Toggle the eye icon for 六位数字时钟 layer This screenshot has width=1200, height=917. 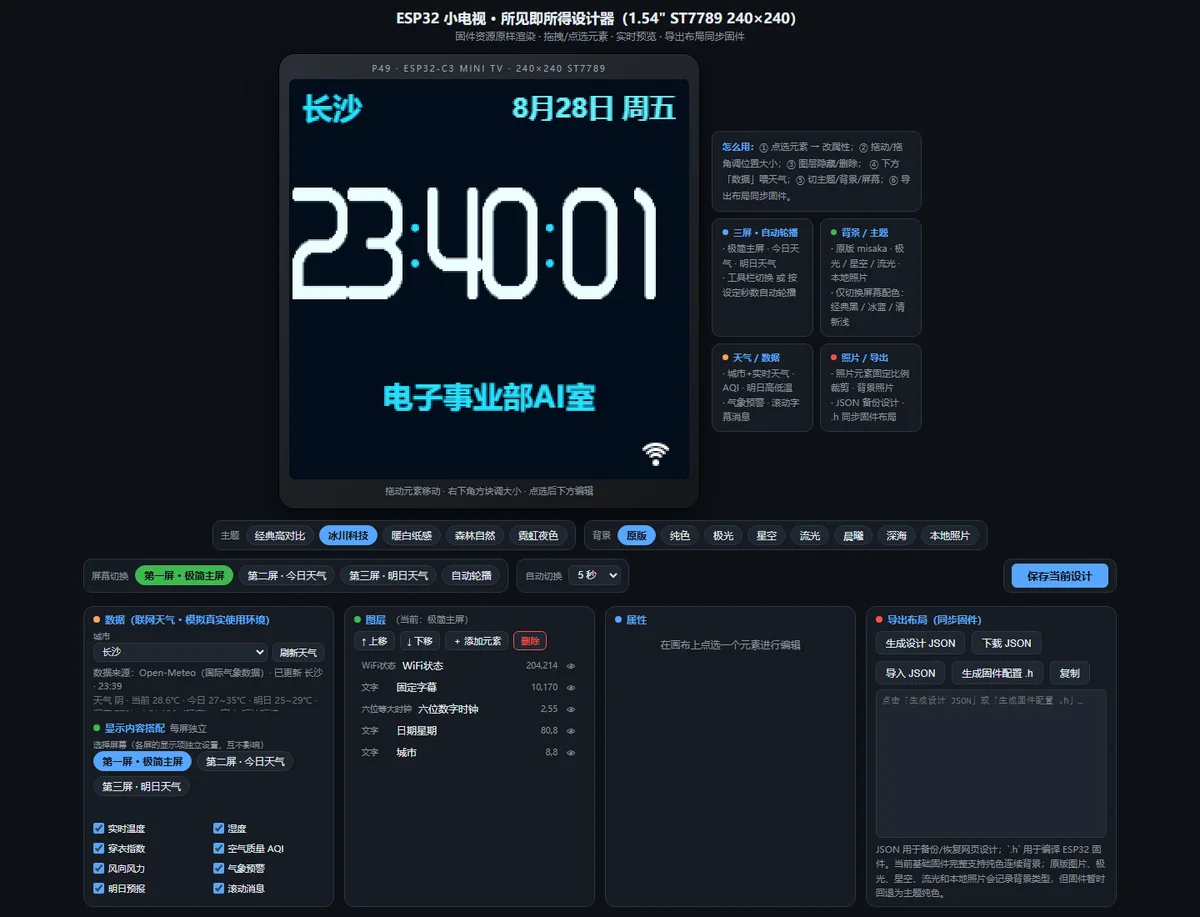pyautogui.click(x=571, y=709)
